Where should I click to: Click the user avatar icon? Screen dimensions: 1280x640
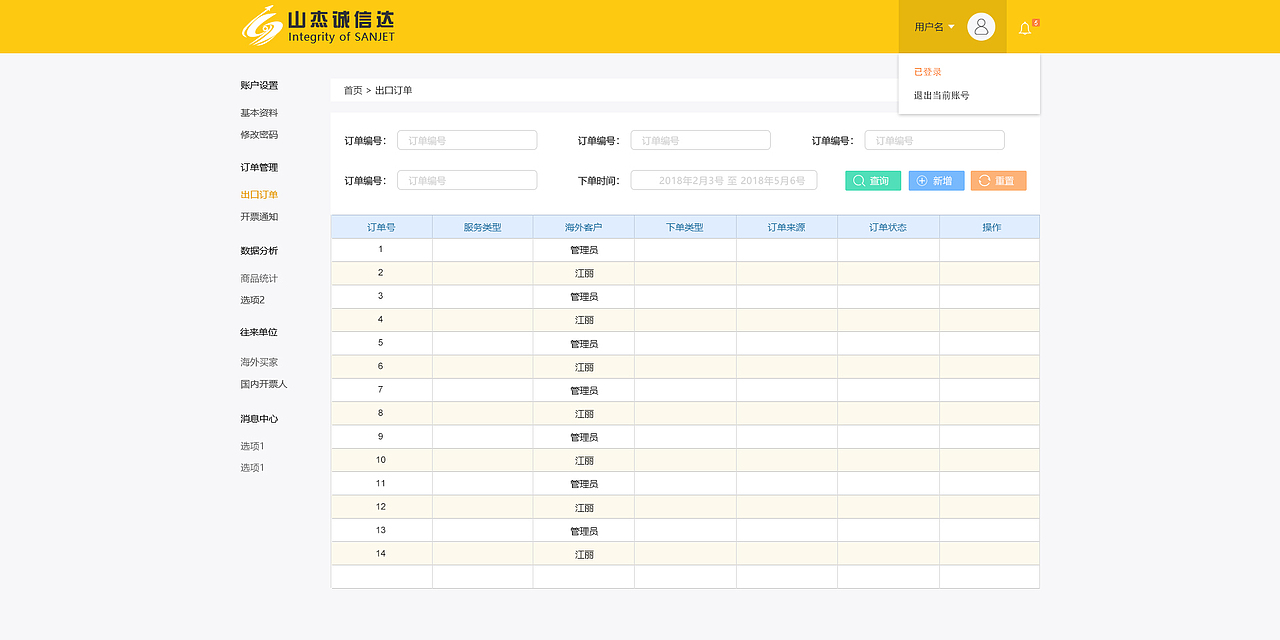981,27
